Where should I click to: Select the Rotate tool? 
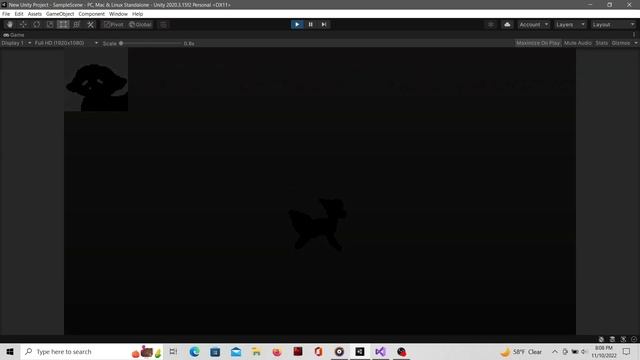(37, 24)
